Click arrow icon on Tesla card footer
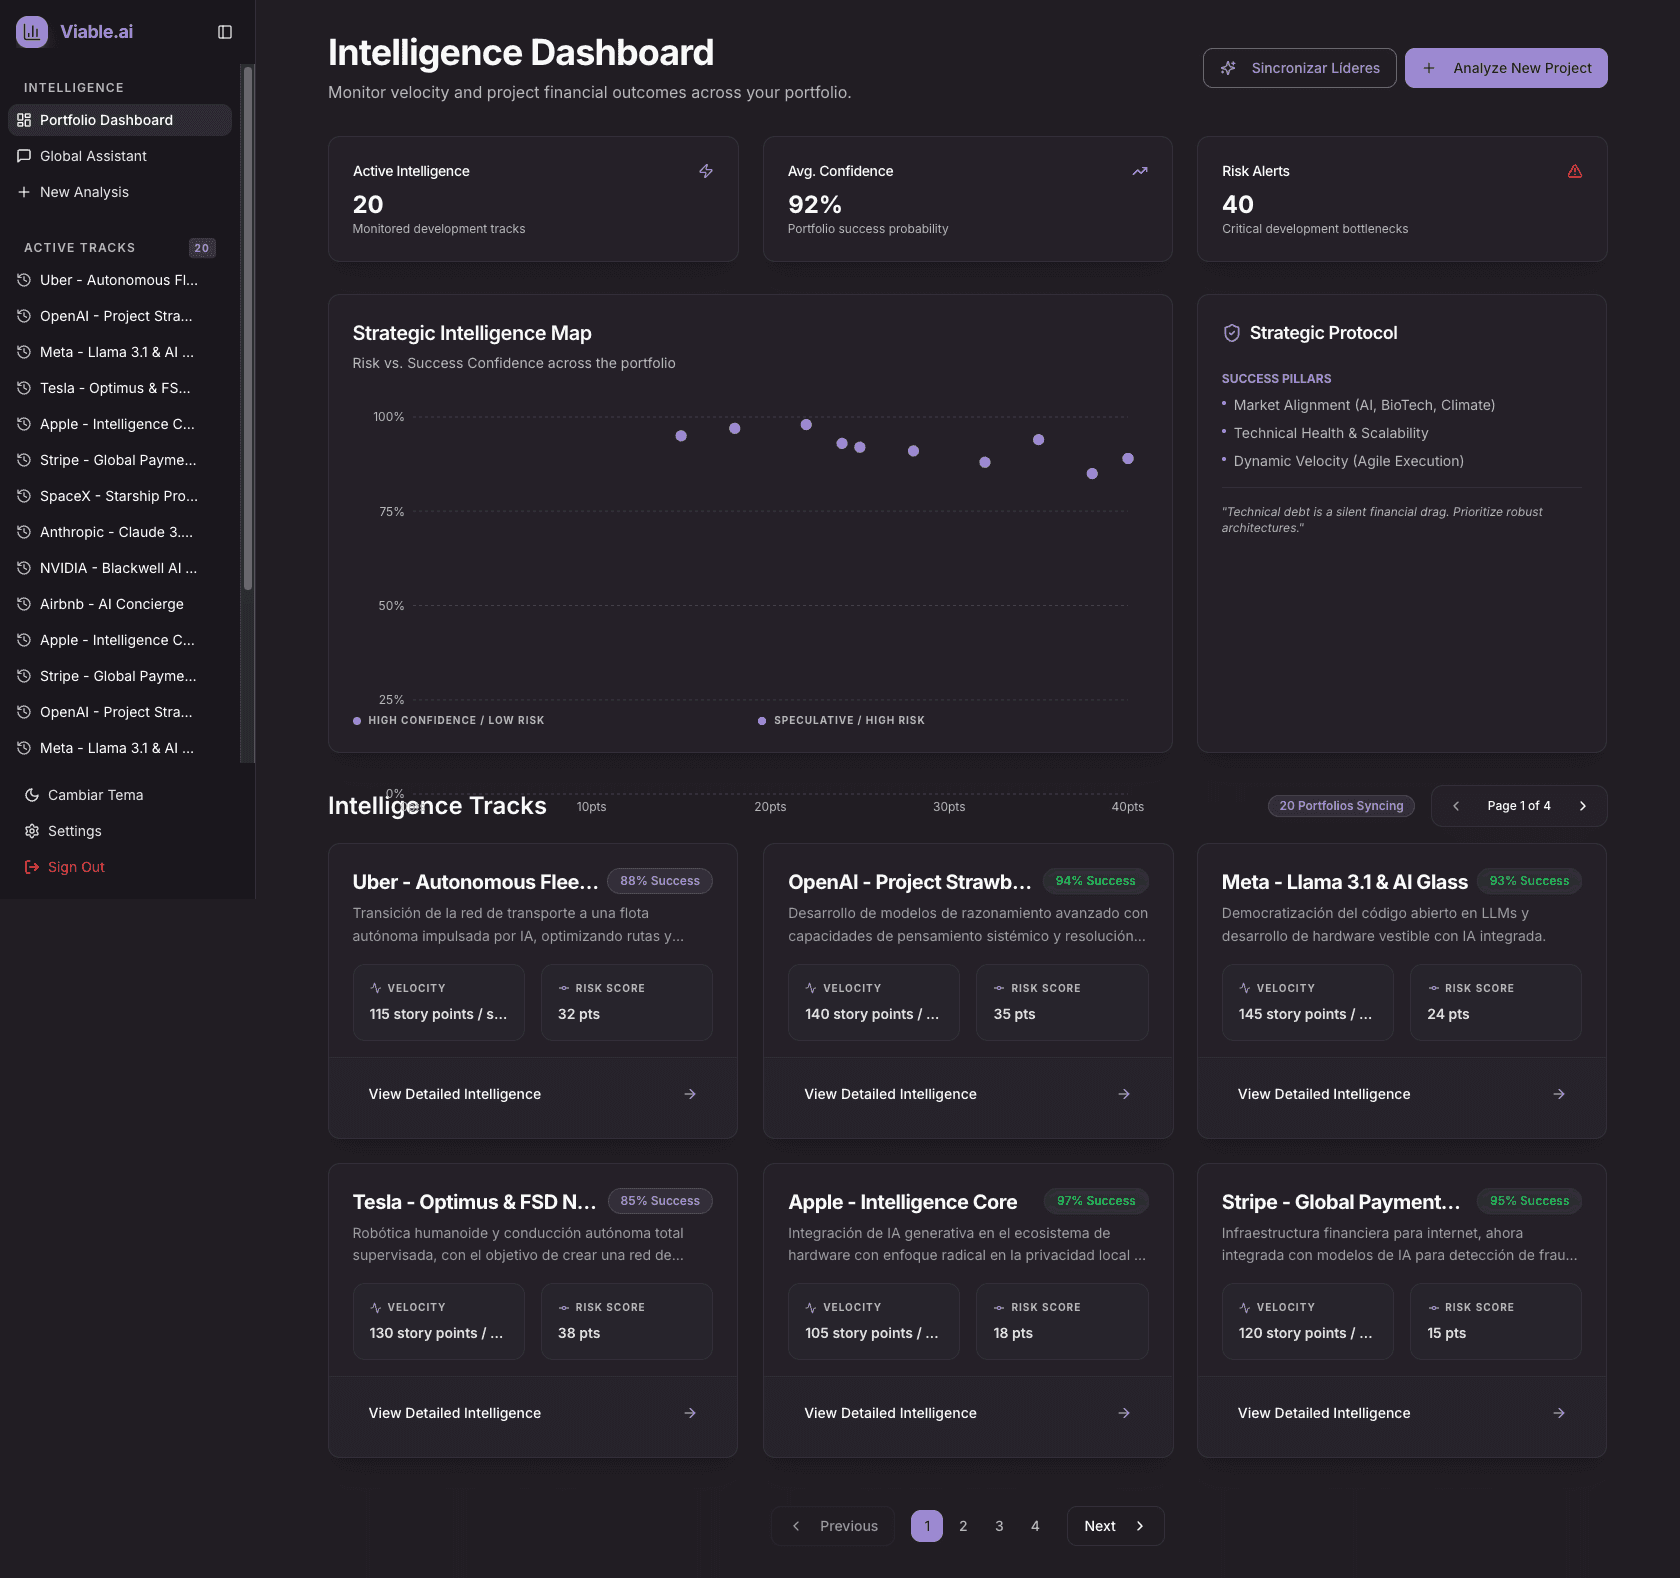Viewport: 1680px width, 1578px height. [690, 1413]
